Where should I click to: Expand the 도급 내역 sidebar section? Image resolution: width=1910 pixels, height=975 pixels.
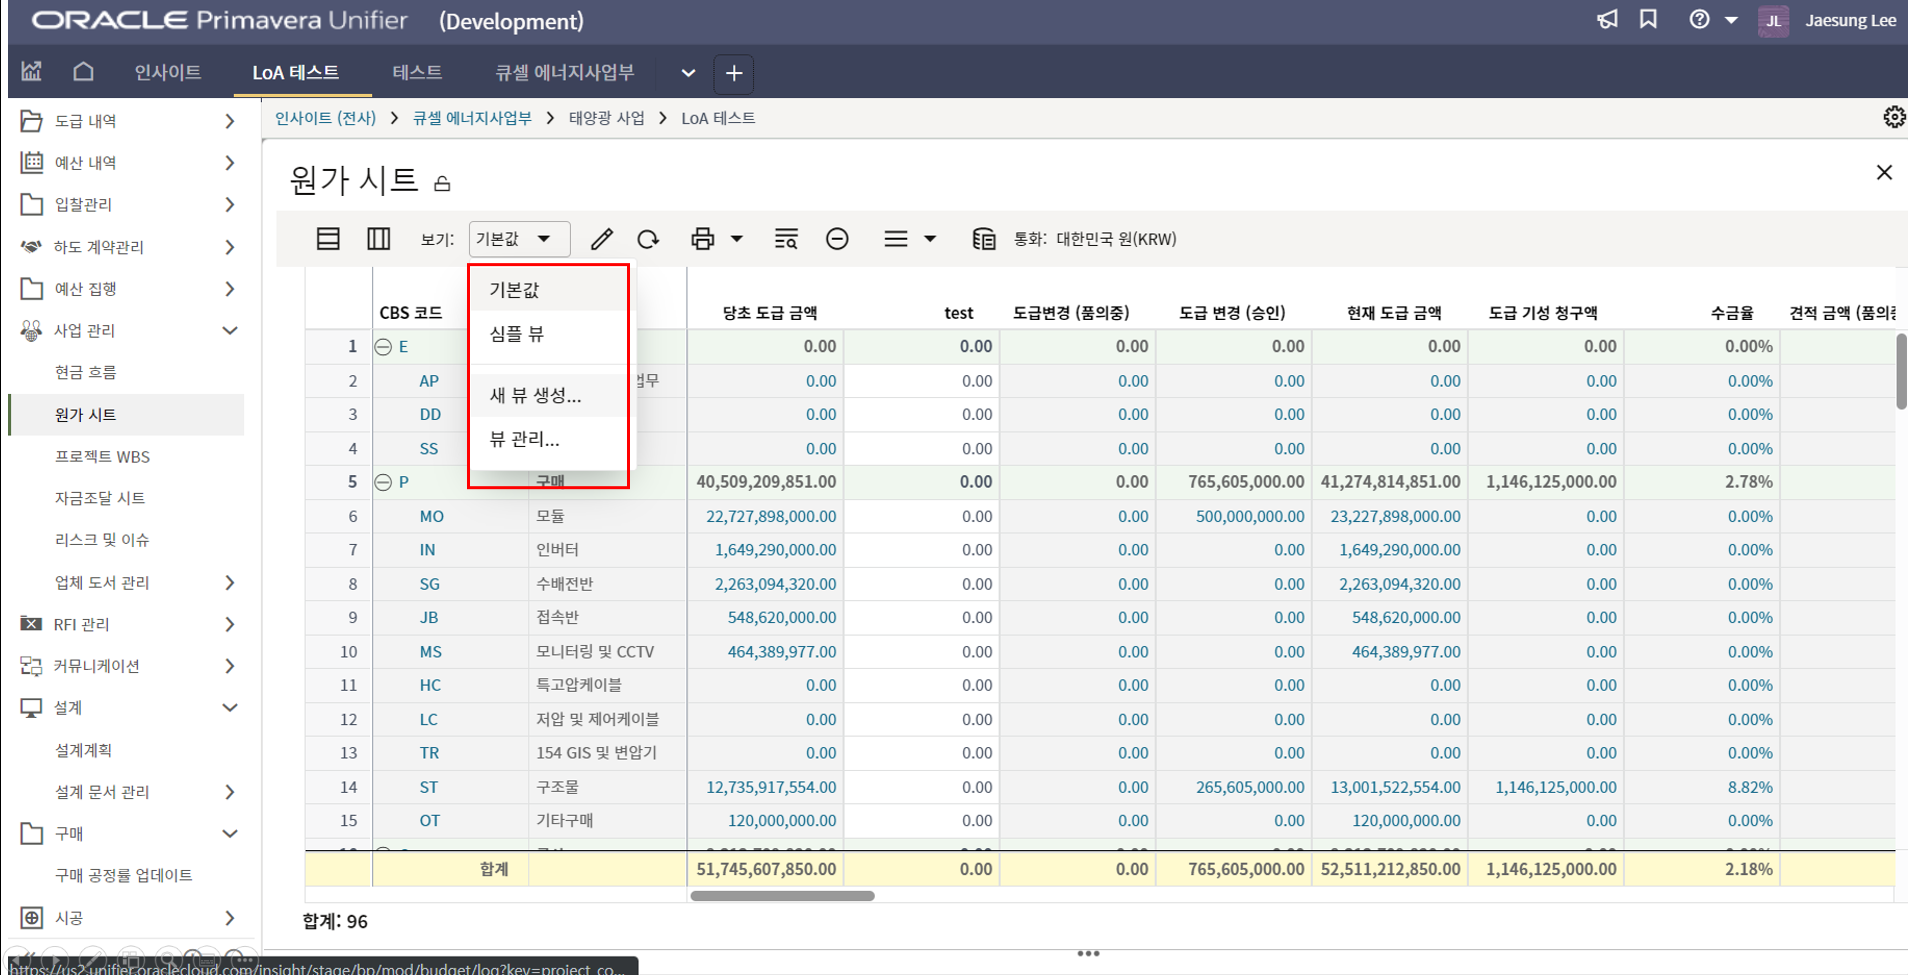229,121
